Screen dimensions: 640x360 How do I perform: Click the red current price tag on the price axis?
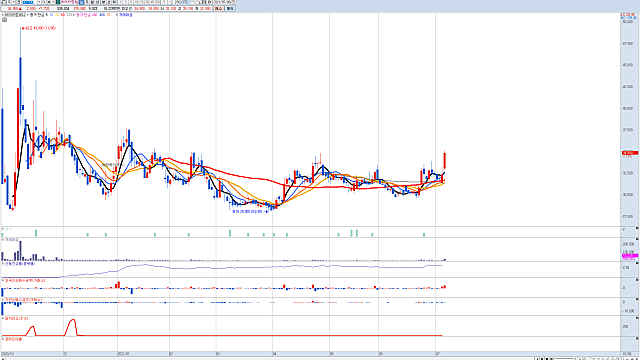coord(630,153)
